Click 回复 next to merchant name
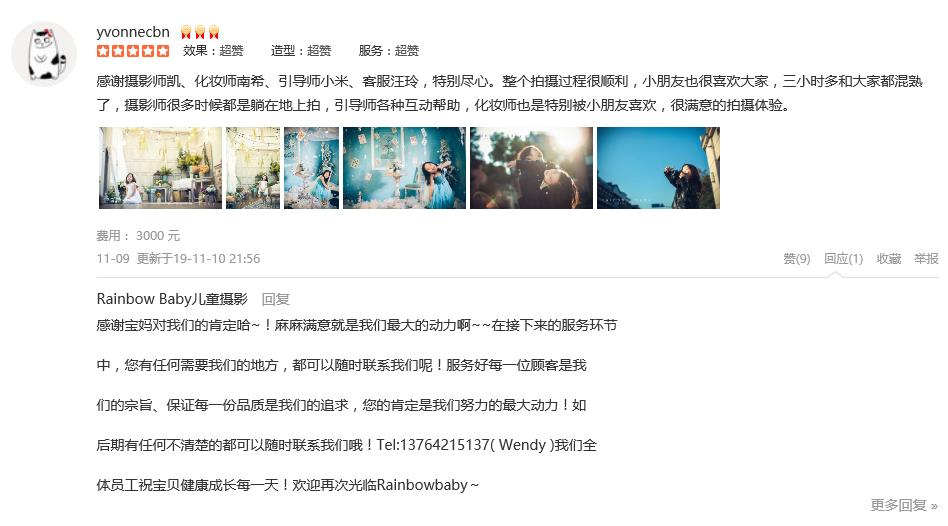948x526 pixels. (x=276, y=299)
